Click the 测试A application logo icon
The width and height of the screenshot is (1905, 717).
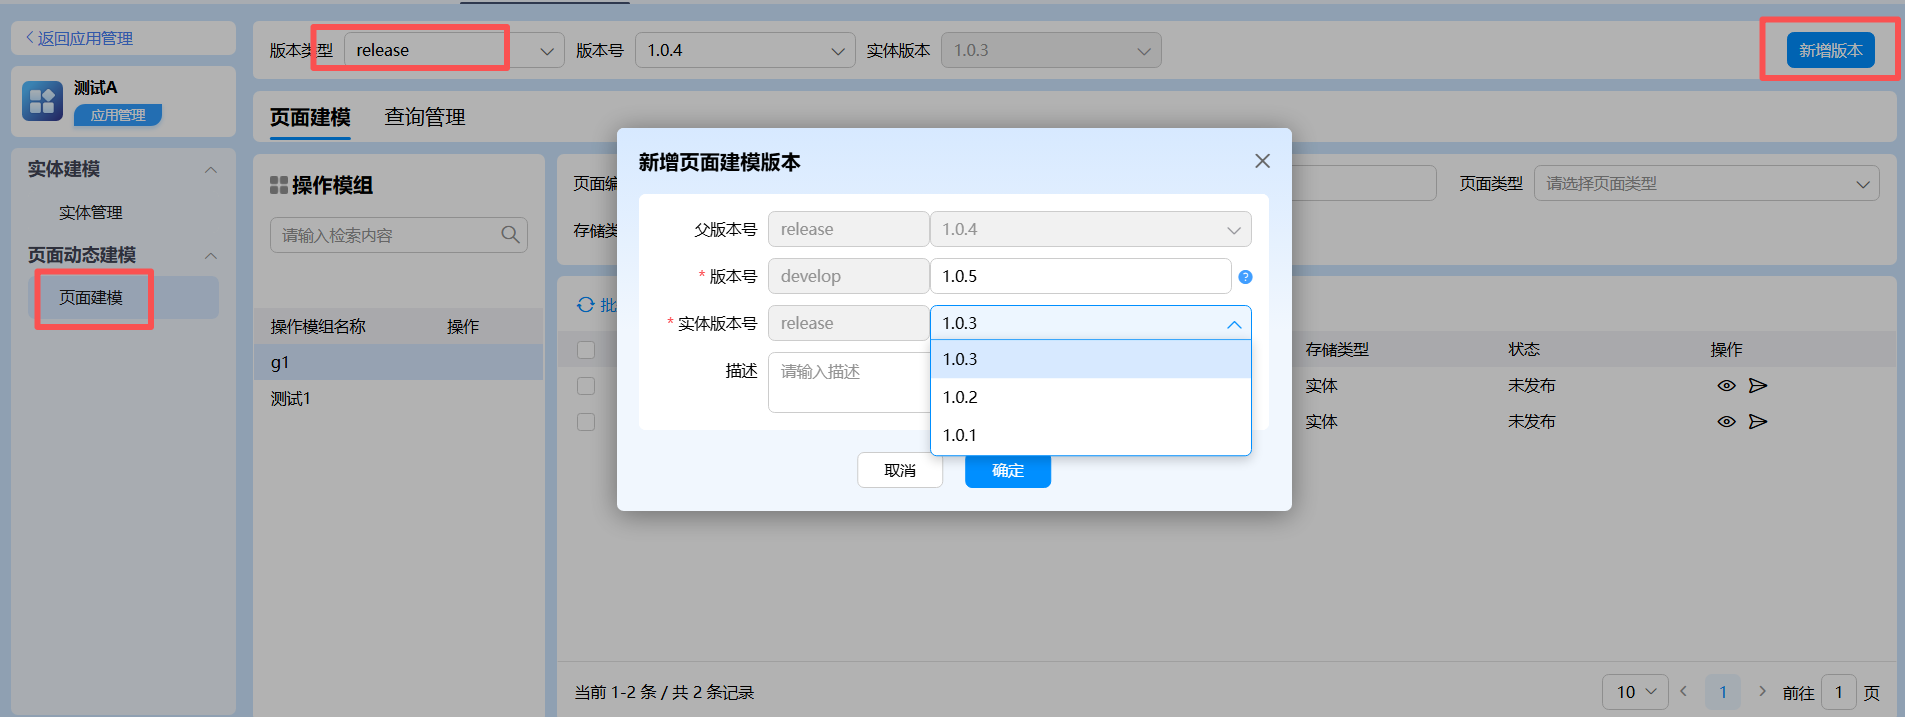click(x=42, y=101)
